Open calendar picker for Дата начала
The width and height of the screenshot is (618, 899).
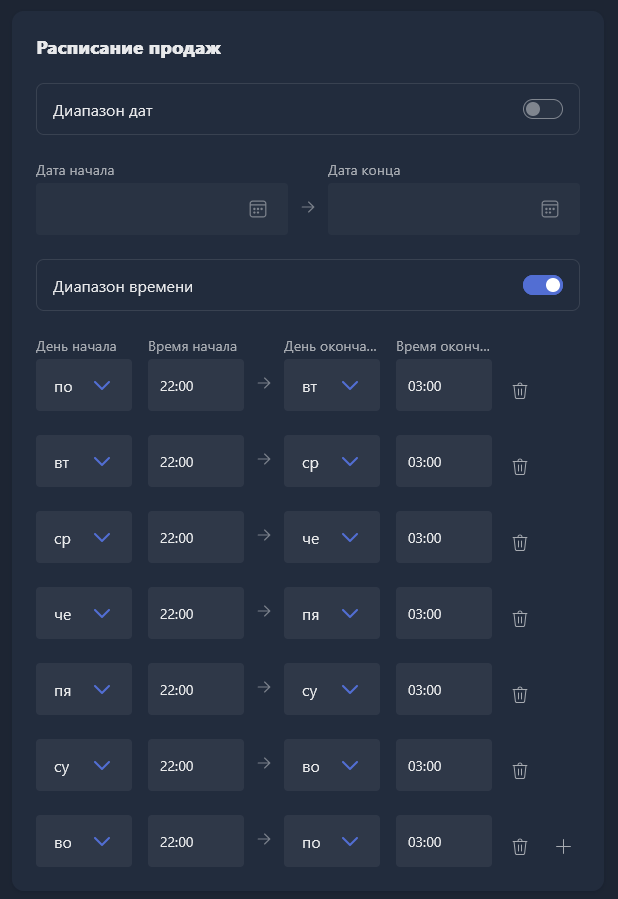pos(258,209)
